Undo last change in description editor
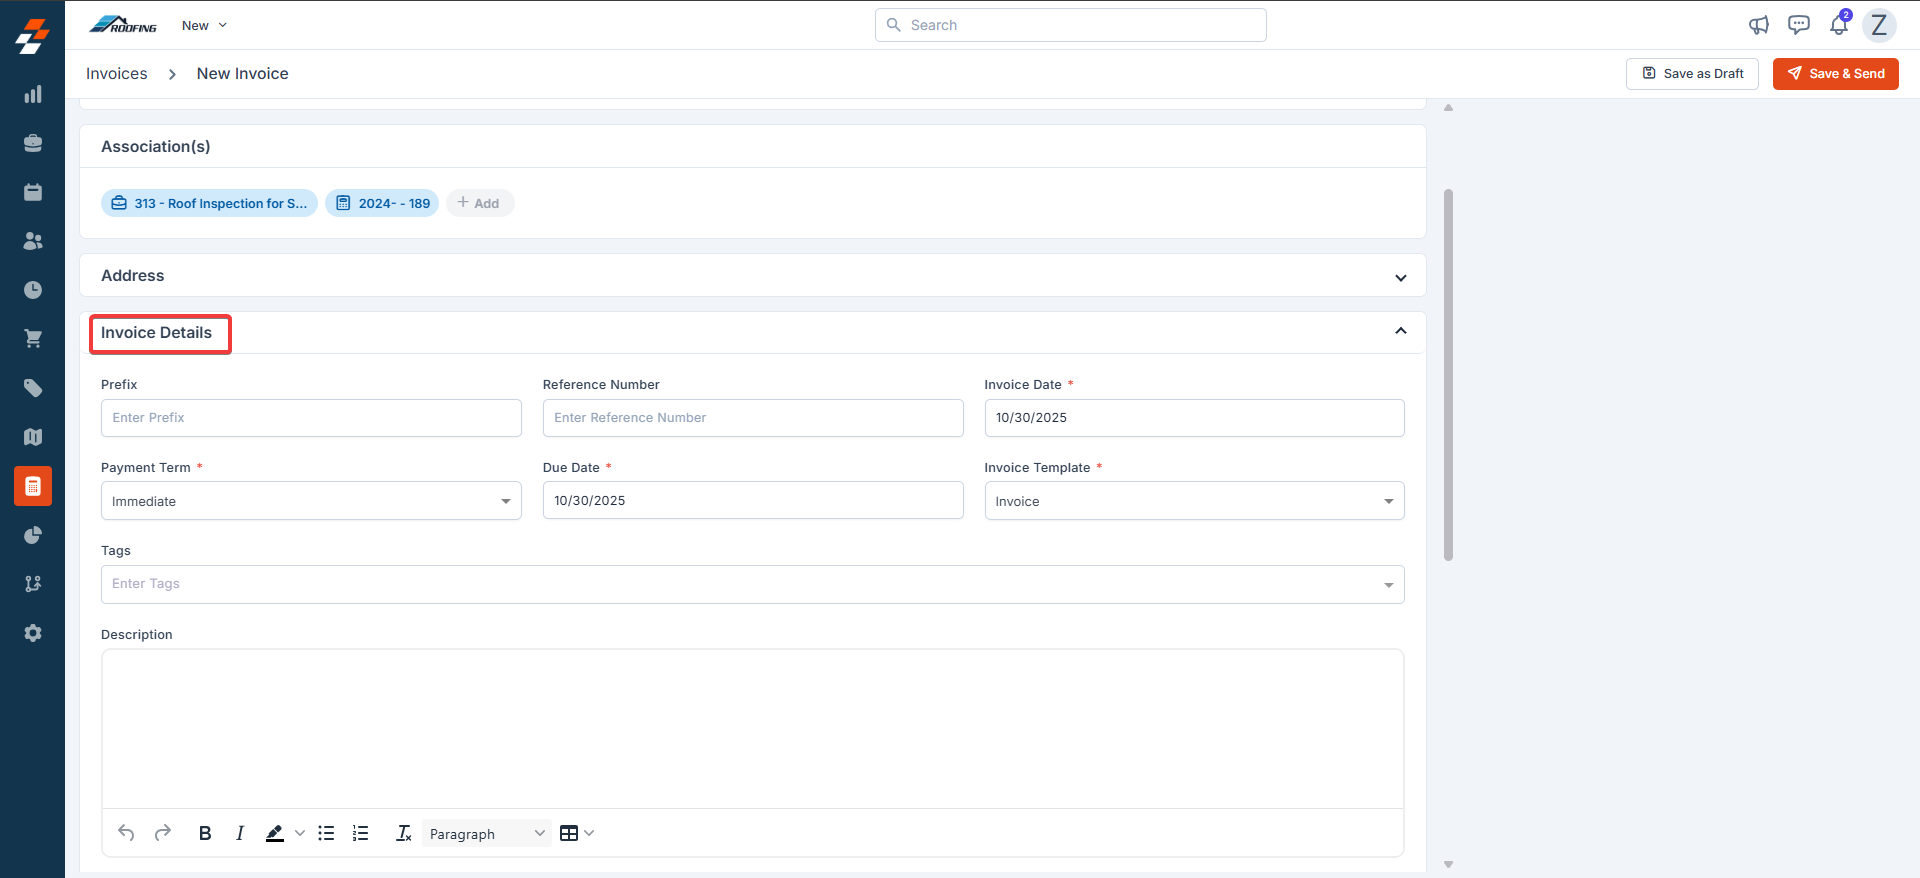The image size is (1920, 878). 126,833
